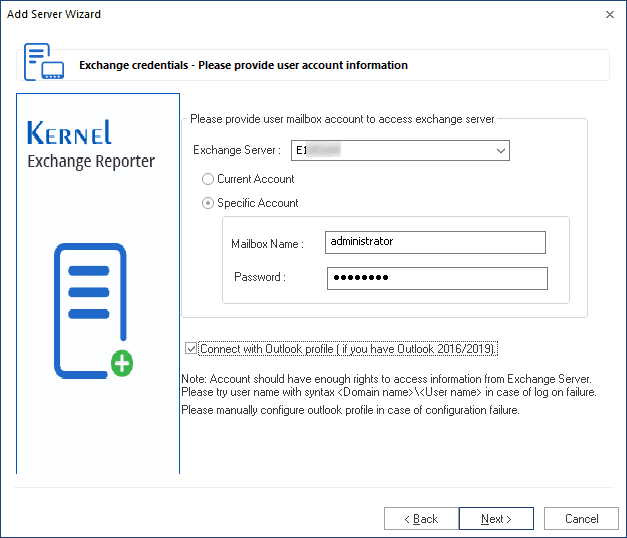The height and width of the screenshot is (538, 627).
Task: Click the Kernel logo in sidebar
Action: (x=70, y=132)
